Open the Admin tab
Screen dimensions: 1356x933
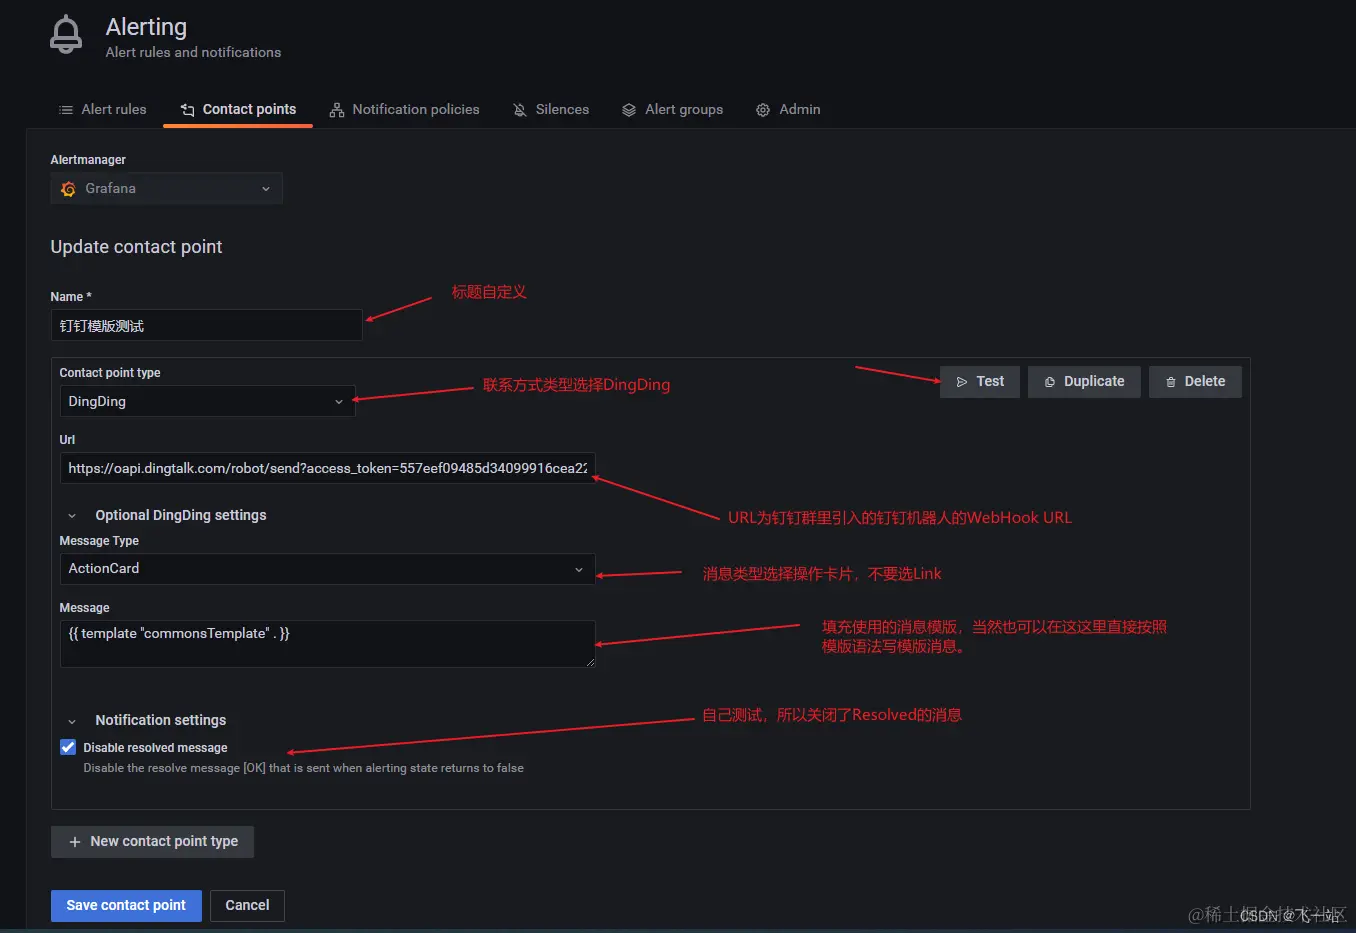pyautogui.click(x=788, y=110)
